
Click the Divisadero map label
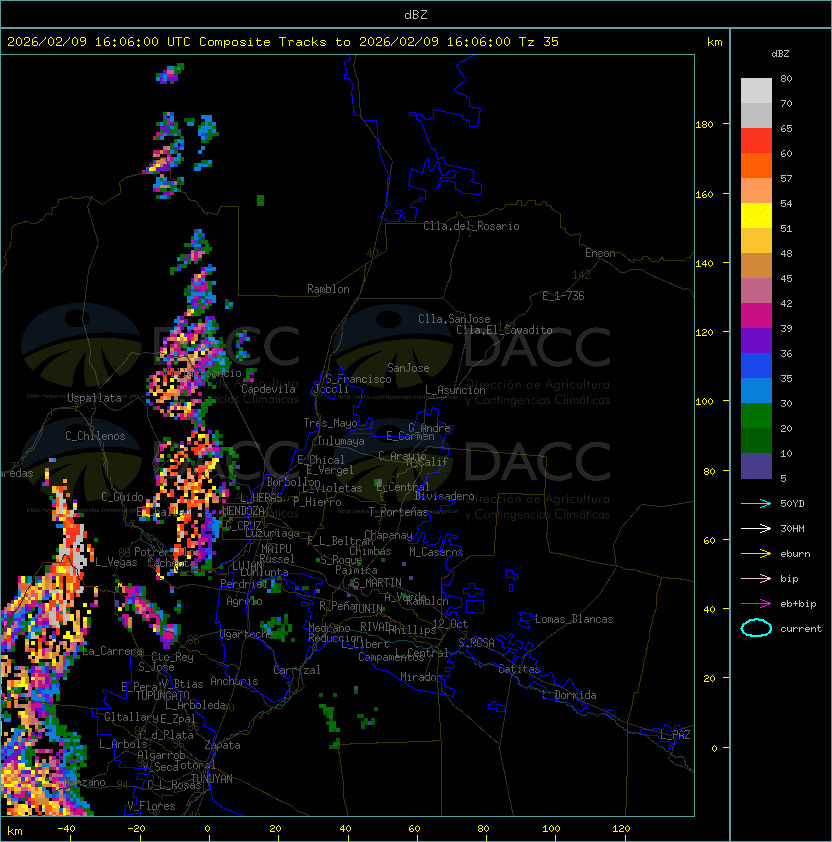445,496
